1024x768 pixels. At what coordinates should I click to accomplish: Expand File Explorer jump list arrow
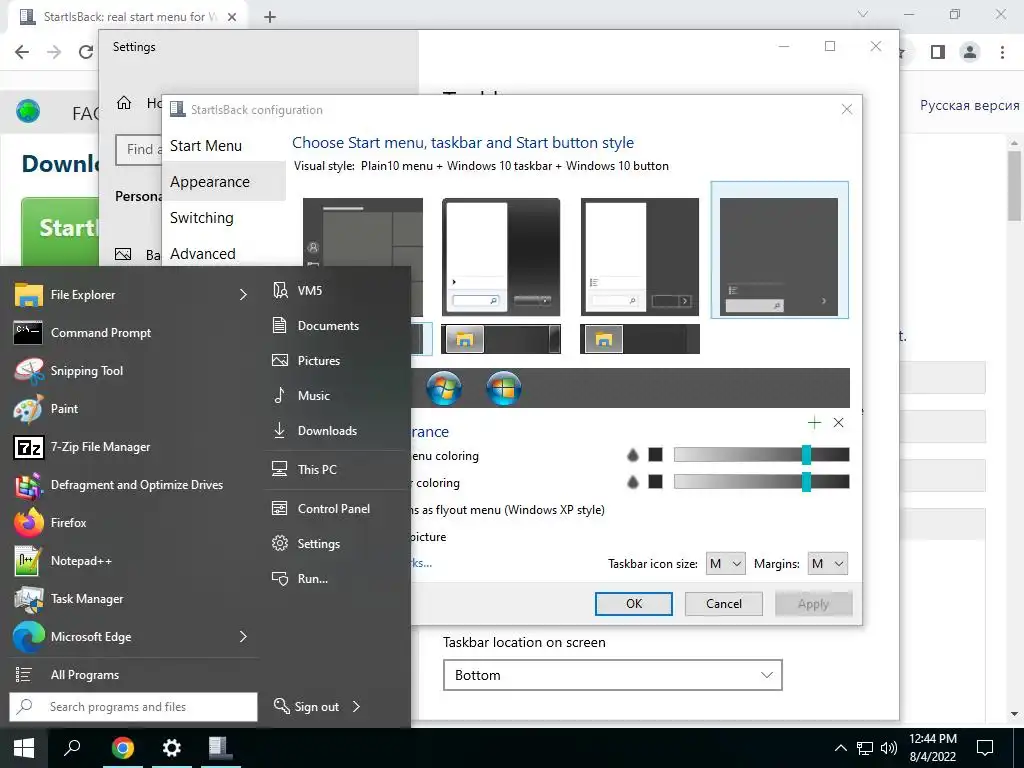tap(244, 295)
